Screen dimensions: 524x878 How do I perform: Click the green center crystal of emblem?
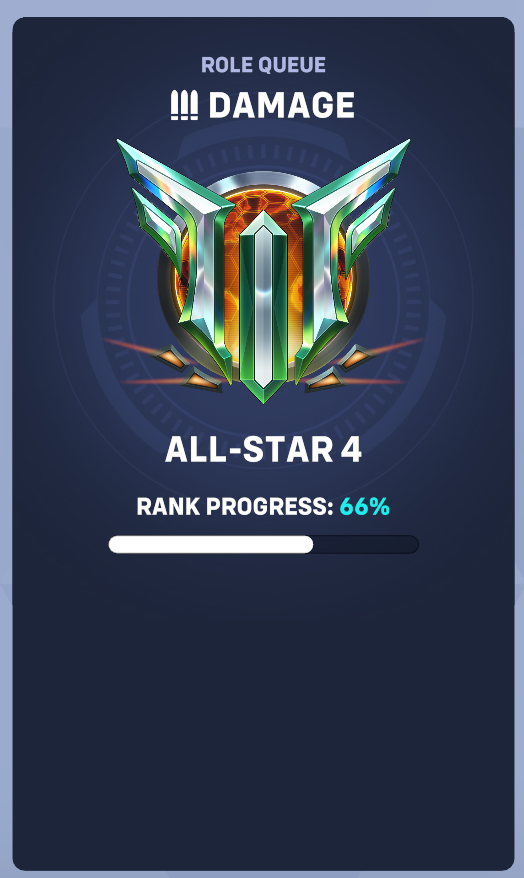coord(263,305)
